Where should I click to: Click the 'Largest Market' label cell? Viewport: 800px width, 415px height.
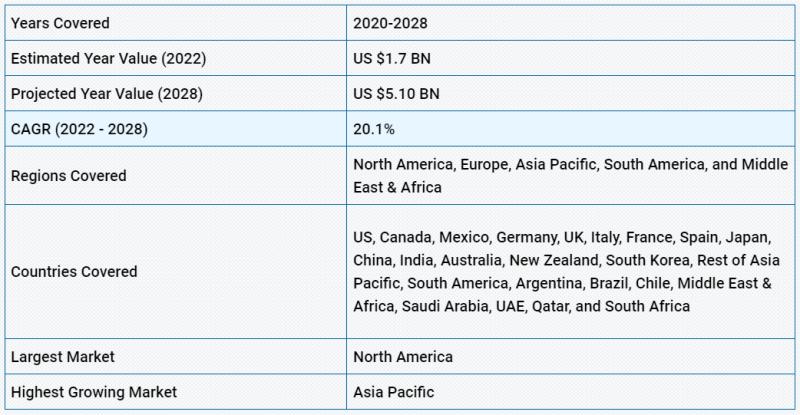pos(62,356)
